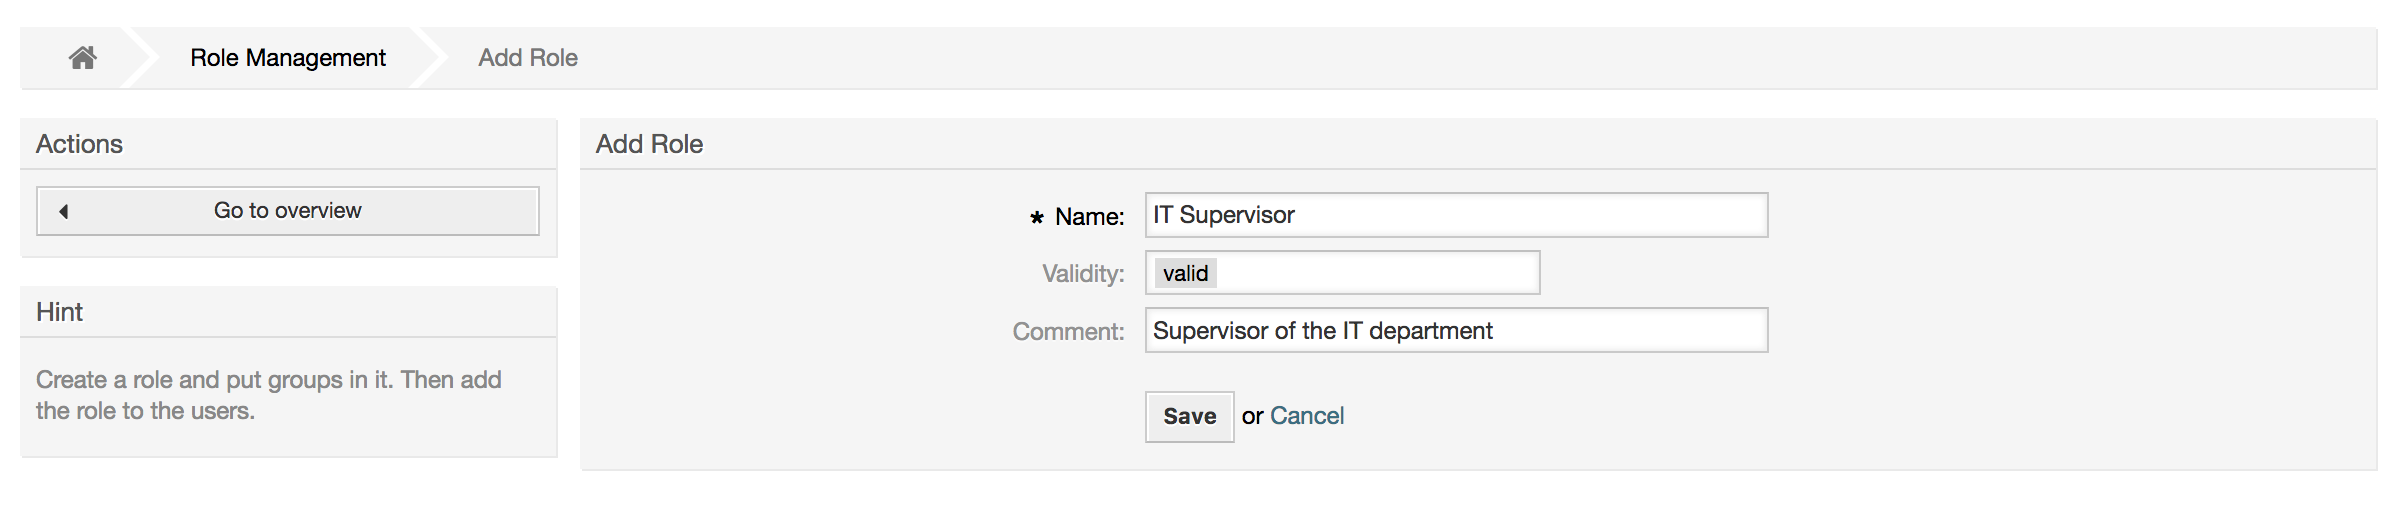The height and width of the screenshot is (505, 2400).
Task: Click the required asterisk beside Name
Action: click(1037, 217)
